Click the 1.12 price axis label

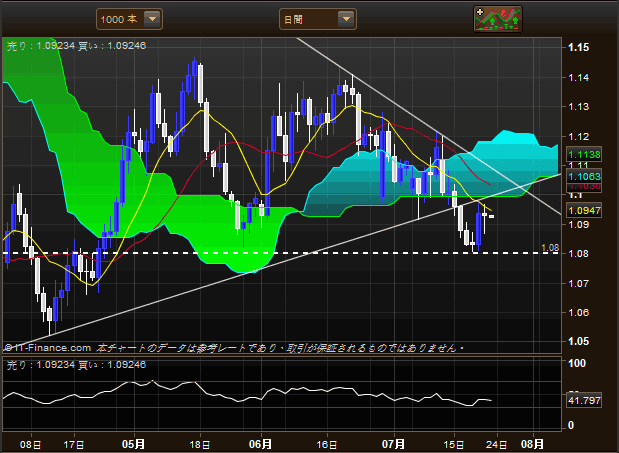pyautogui.click(x=578, y=137)
